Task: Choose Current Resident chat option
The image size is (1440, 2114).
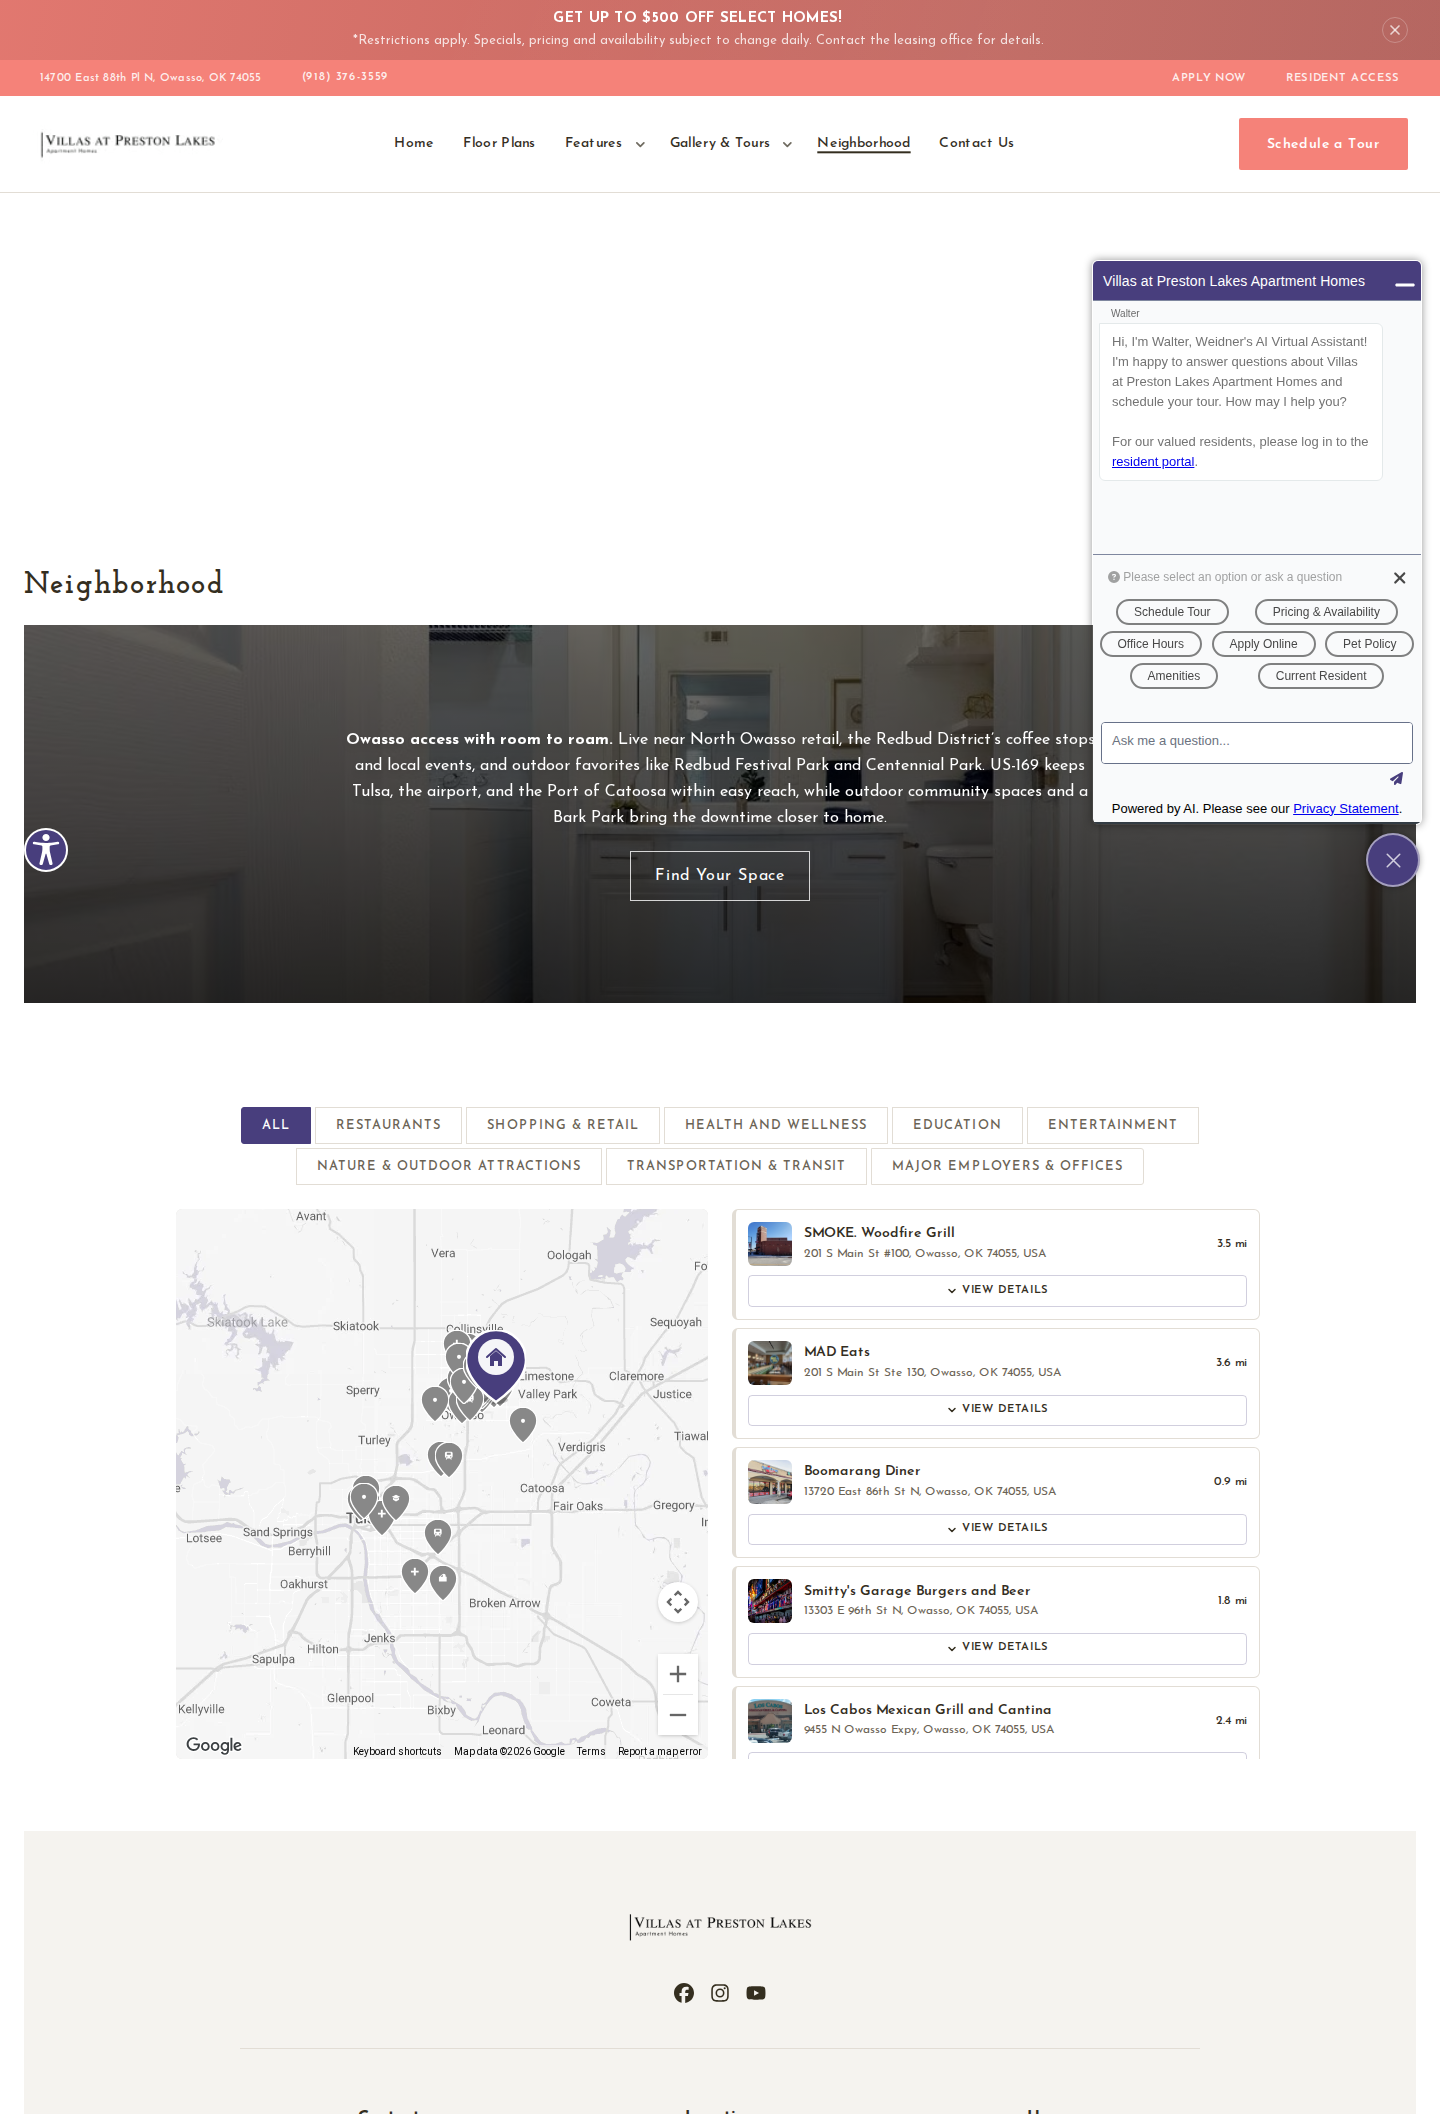Action: pos(1321,676)
